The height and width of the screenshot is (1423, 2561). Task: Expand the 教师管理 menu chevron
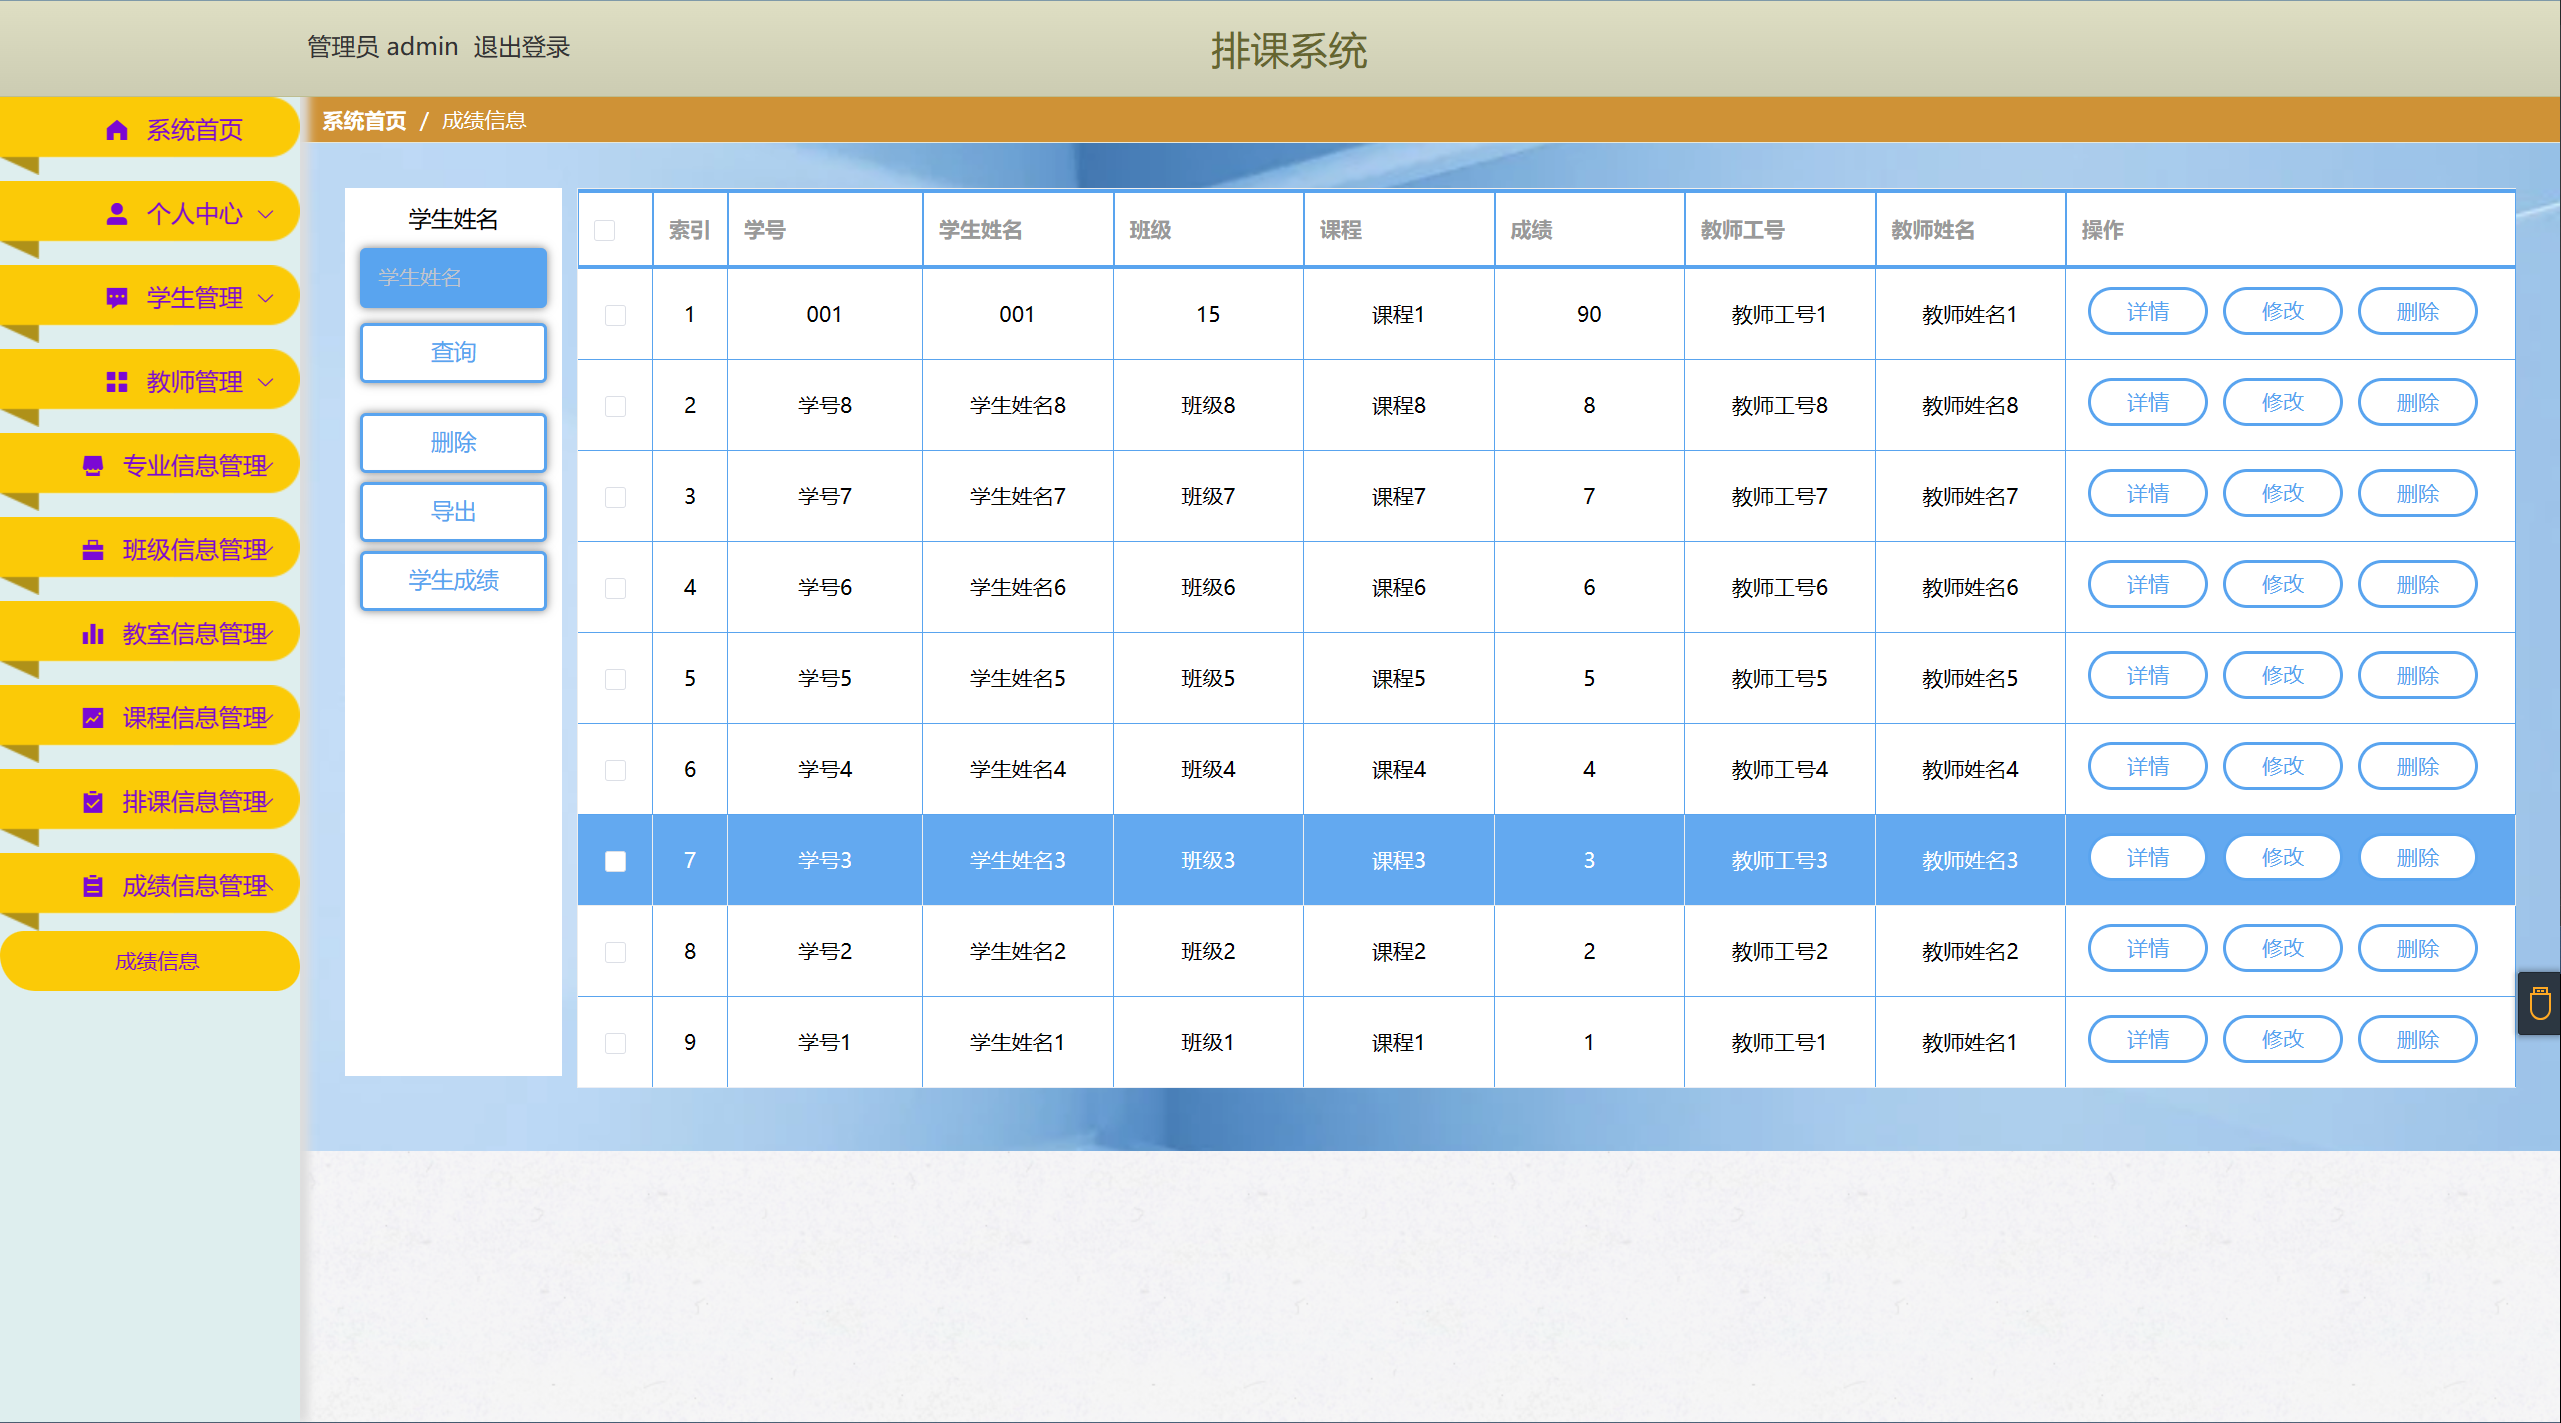266,382
